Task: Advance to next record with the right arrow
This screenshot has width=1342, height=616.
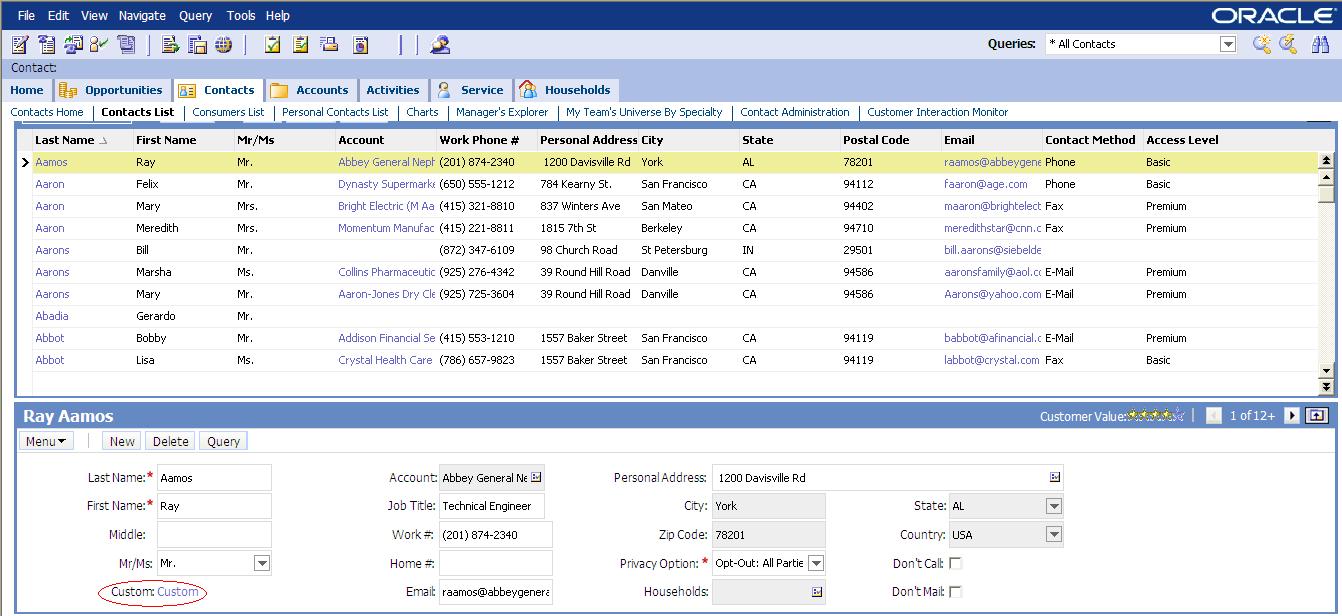Action: click(x=1292, y=415)
